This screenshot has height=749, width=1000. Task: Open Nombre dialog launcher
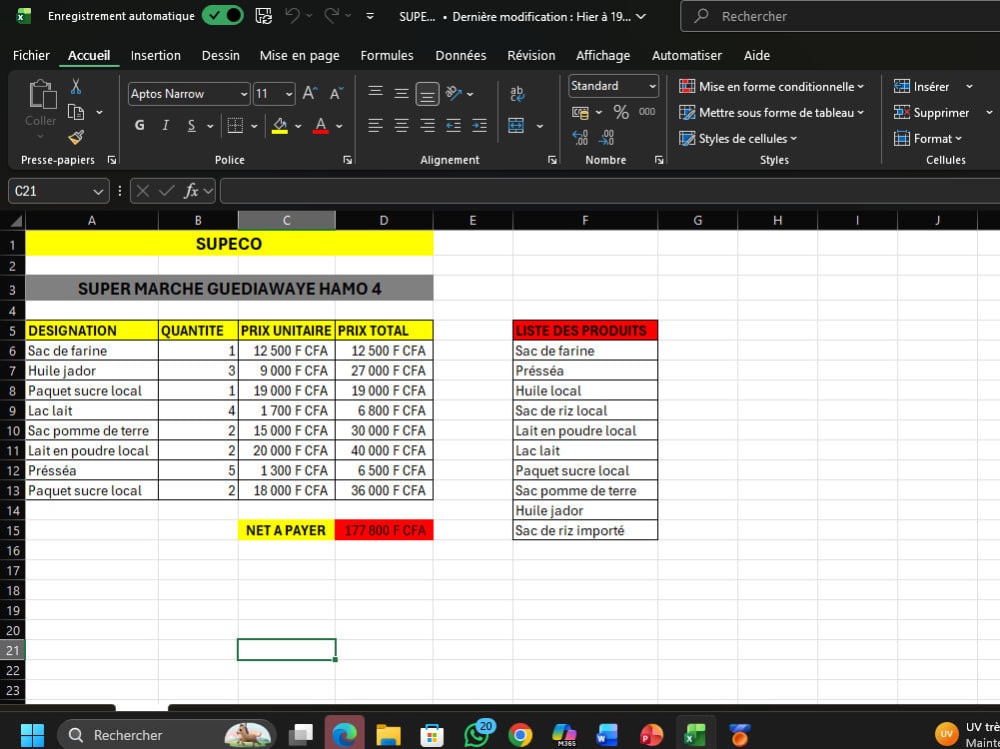[659, 160]
